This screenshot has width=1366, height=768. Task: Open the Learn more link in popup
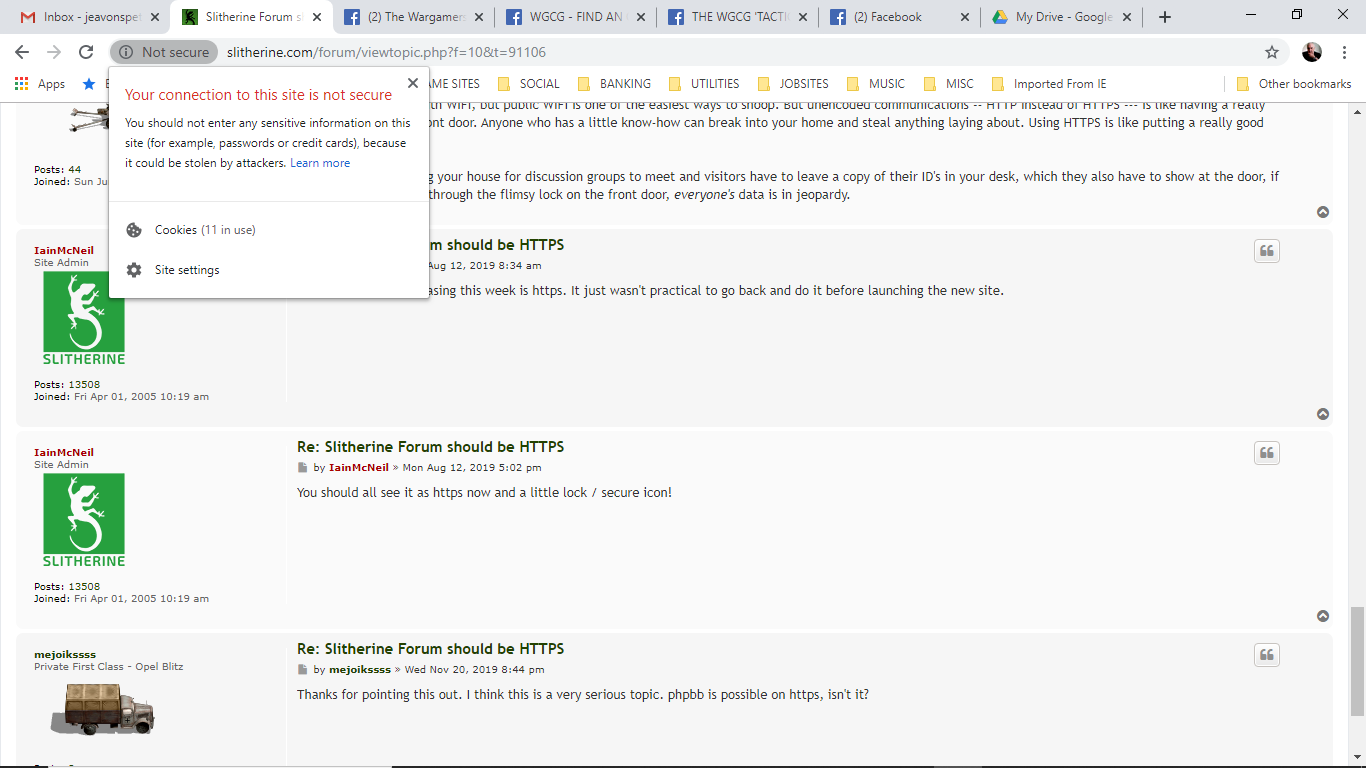click(320, 163)
